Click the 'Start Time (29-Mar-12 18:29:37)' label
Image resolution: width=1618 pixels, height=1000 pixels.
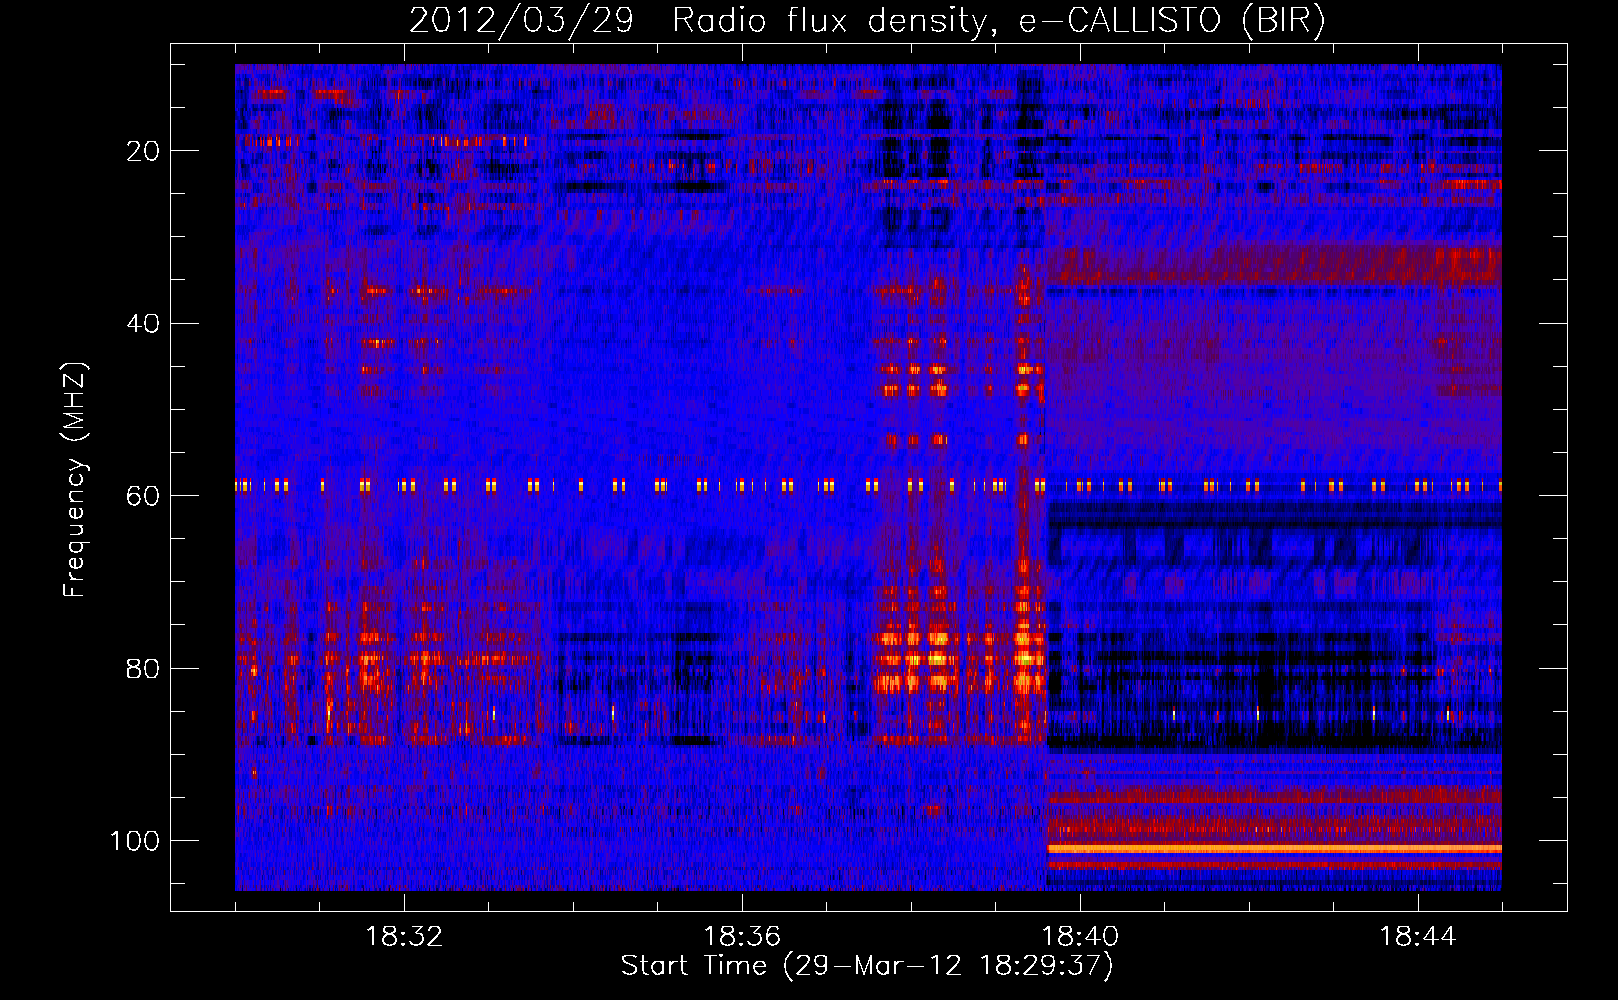tap(867, 966)
